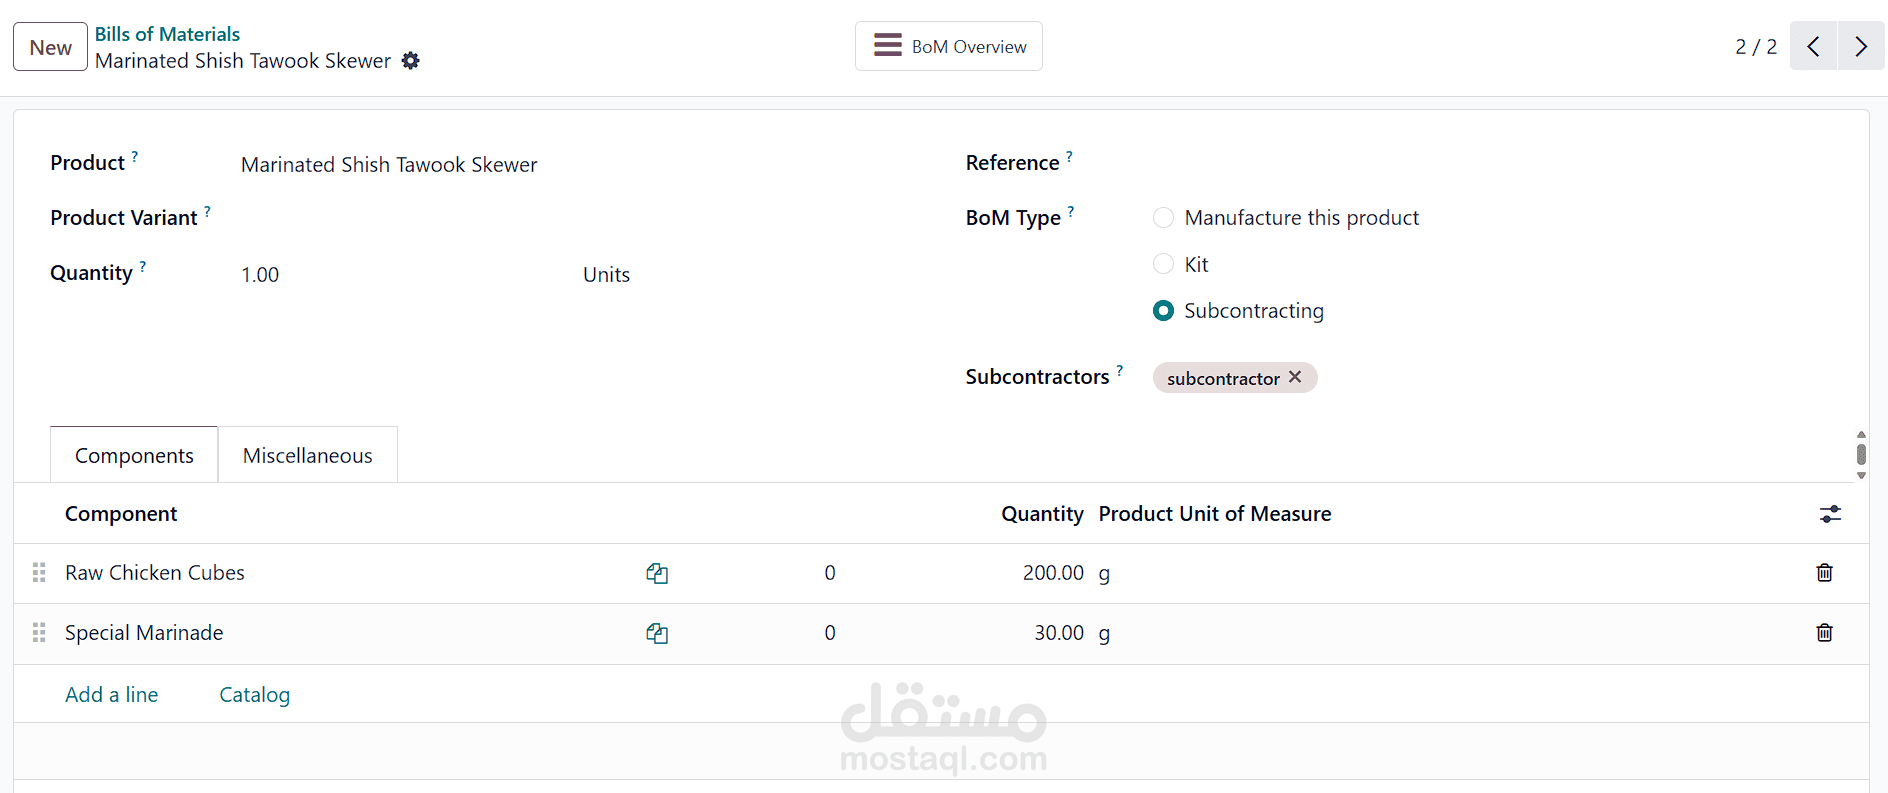Select the Subcontracting radio option
This screenshot has height=793, width=1888.
point(1163,311)
